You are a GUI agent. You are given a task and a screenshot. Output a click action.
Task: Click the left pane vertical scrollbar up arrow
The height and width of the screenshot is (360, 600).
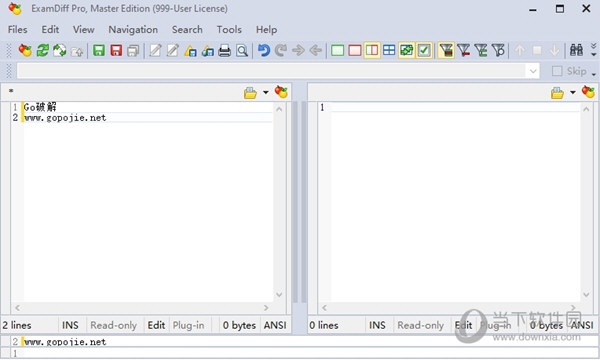[279, 109]
